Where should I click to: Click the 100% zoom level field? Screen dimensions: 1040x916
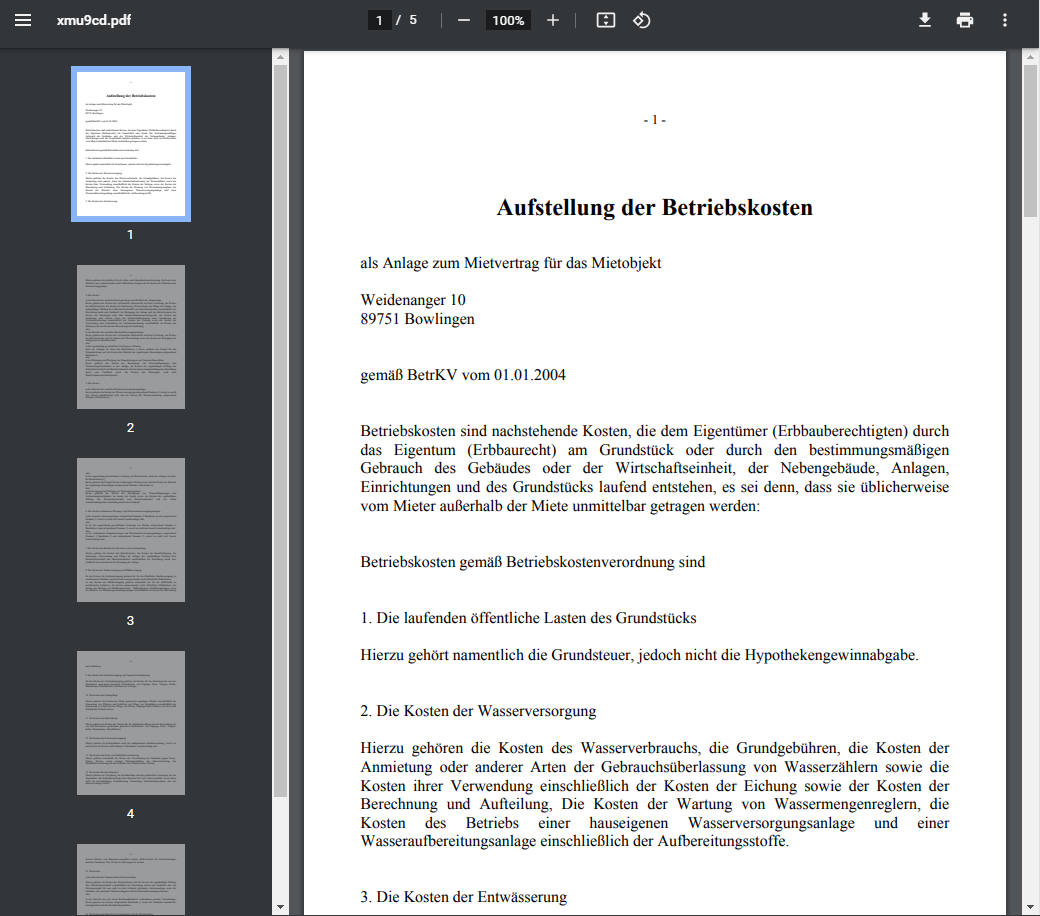click(x=508, y=20)
